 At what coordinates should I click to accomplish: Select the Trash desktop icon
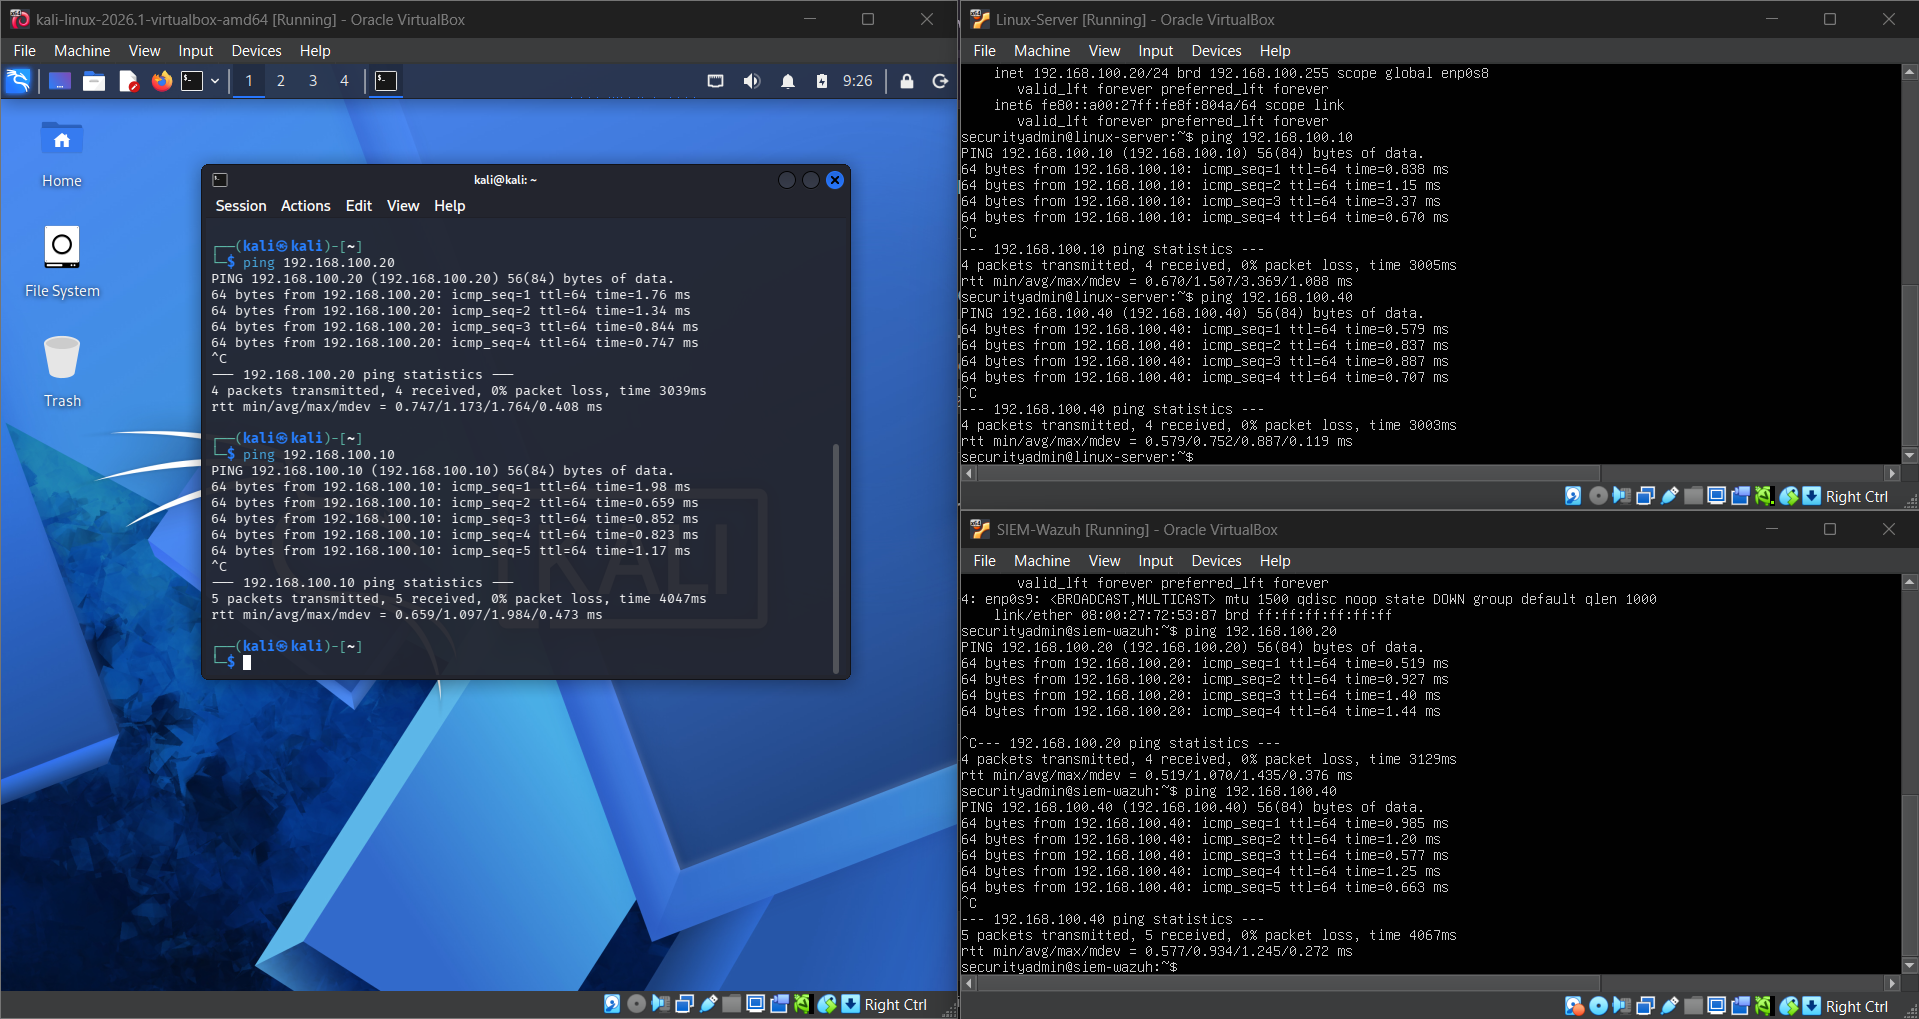coord(62,372)
